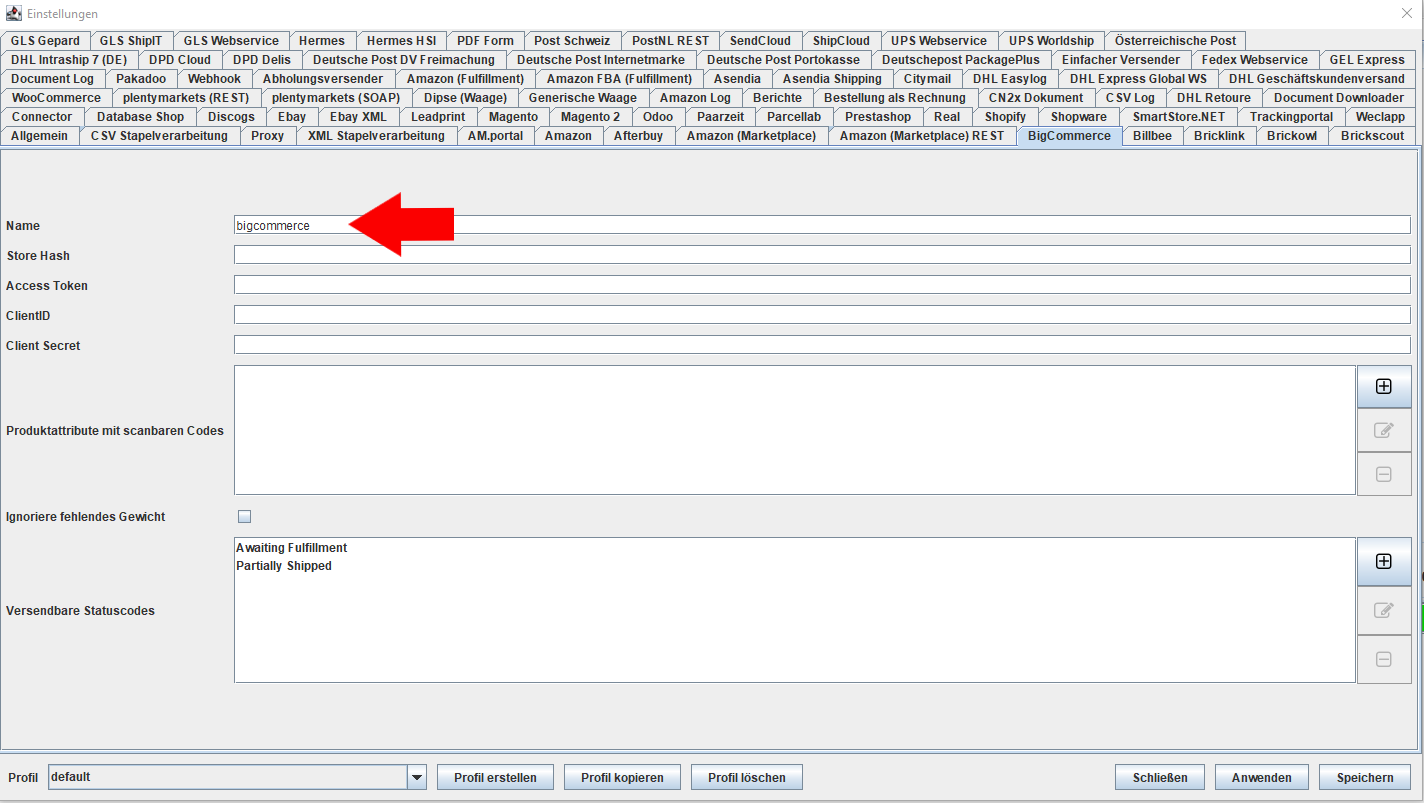The width and height of the screenshot is (1424, 803).
Task: Click the Profil löschen button
Action: (747, 777)
